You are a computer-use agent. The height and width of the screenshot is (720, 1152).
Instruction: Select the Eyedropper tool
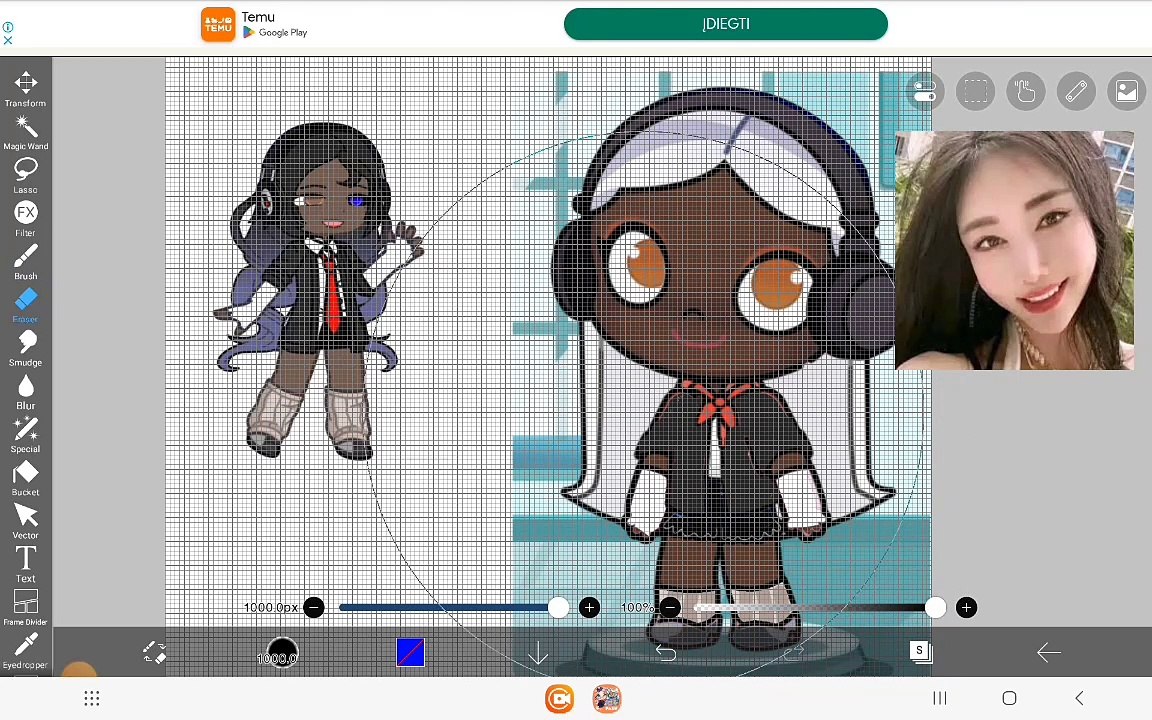pyautogui.click(x=26, y=652)
